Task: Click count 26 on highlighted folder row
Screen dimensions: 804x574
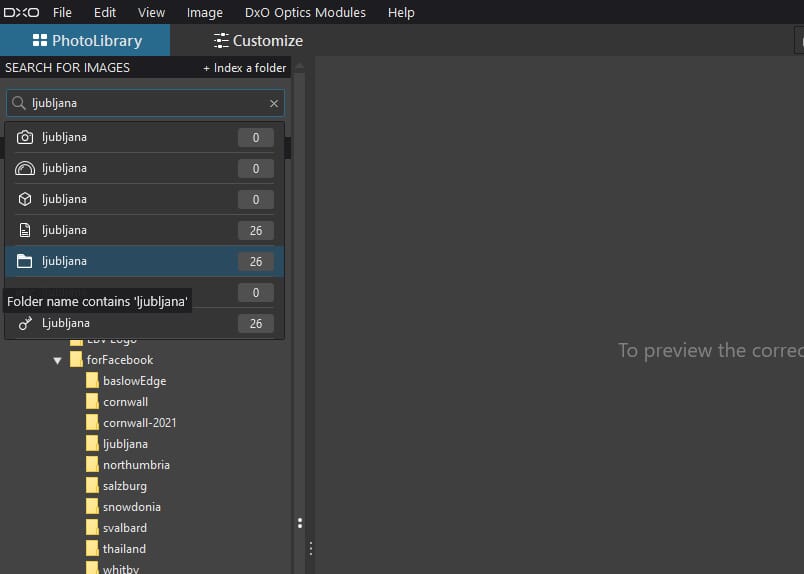Action: click(256, 262)
